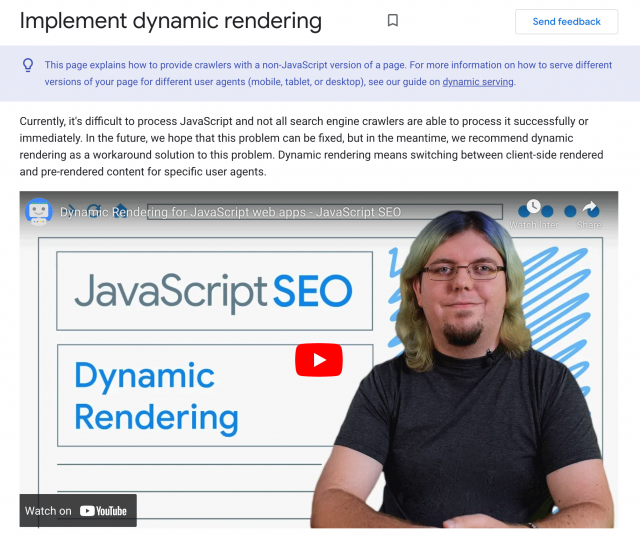Click the video Share arrow icon

point(589,208)
